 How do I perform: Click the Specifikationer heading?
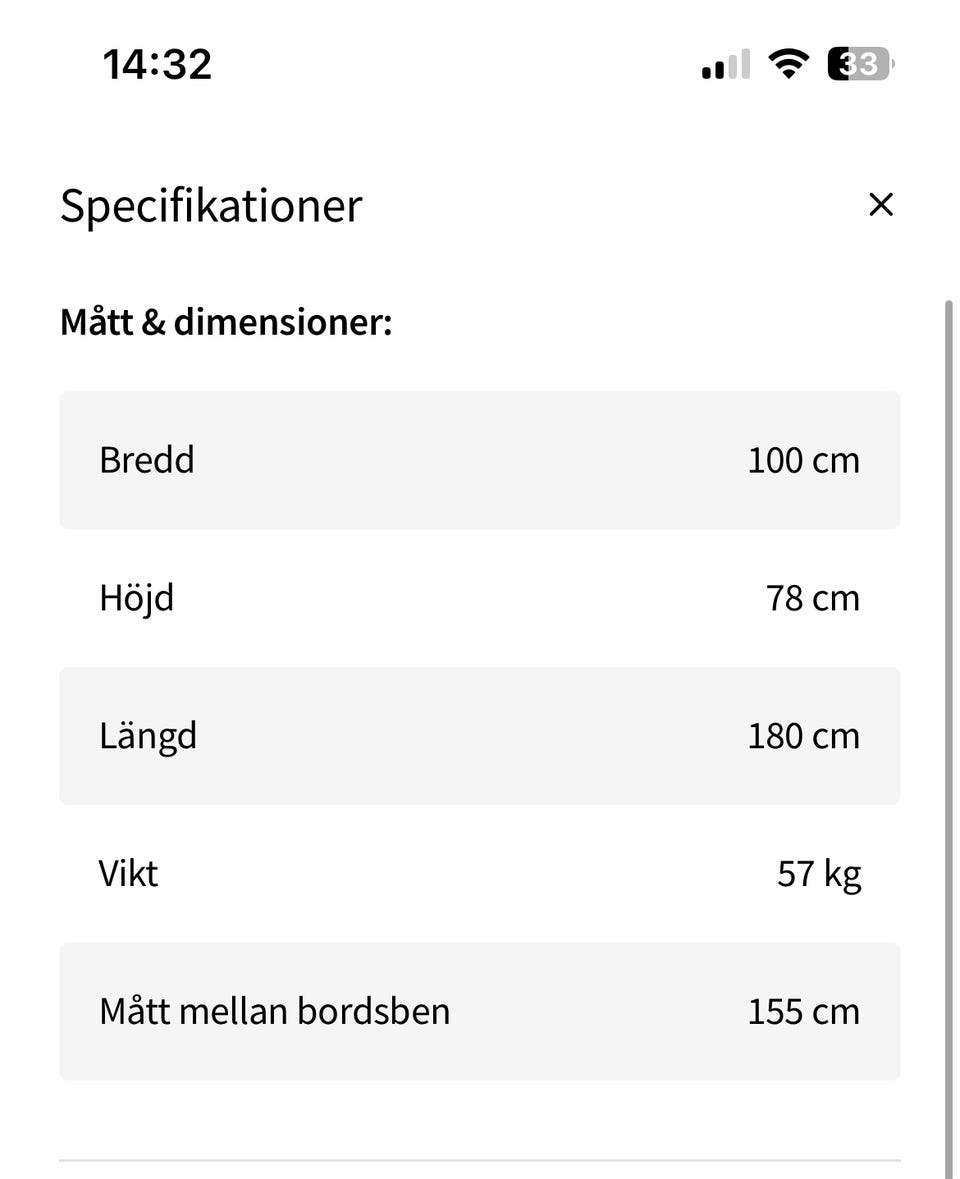pos(211,206)
